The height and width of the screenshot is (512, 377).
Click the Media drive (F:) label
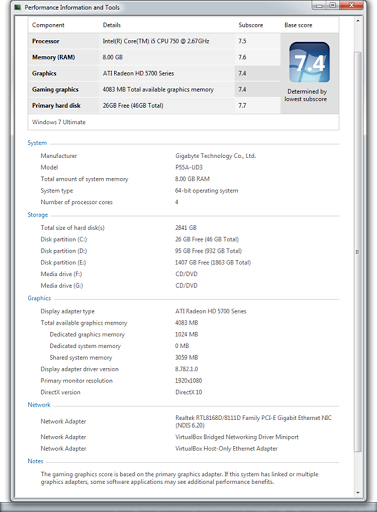[61, 274]
